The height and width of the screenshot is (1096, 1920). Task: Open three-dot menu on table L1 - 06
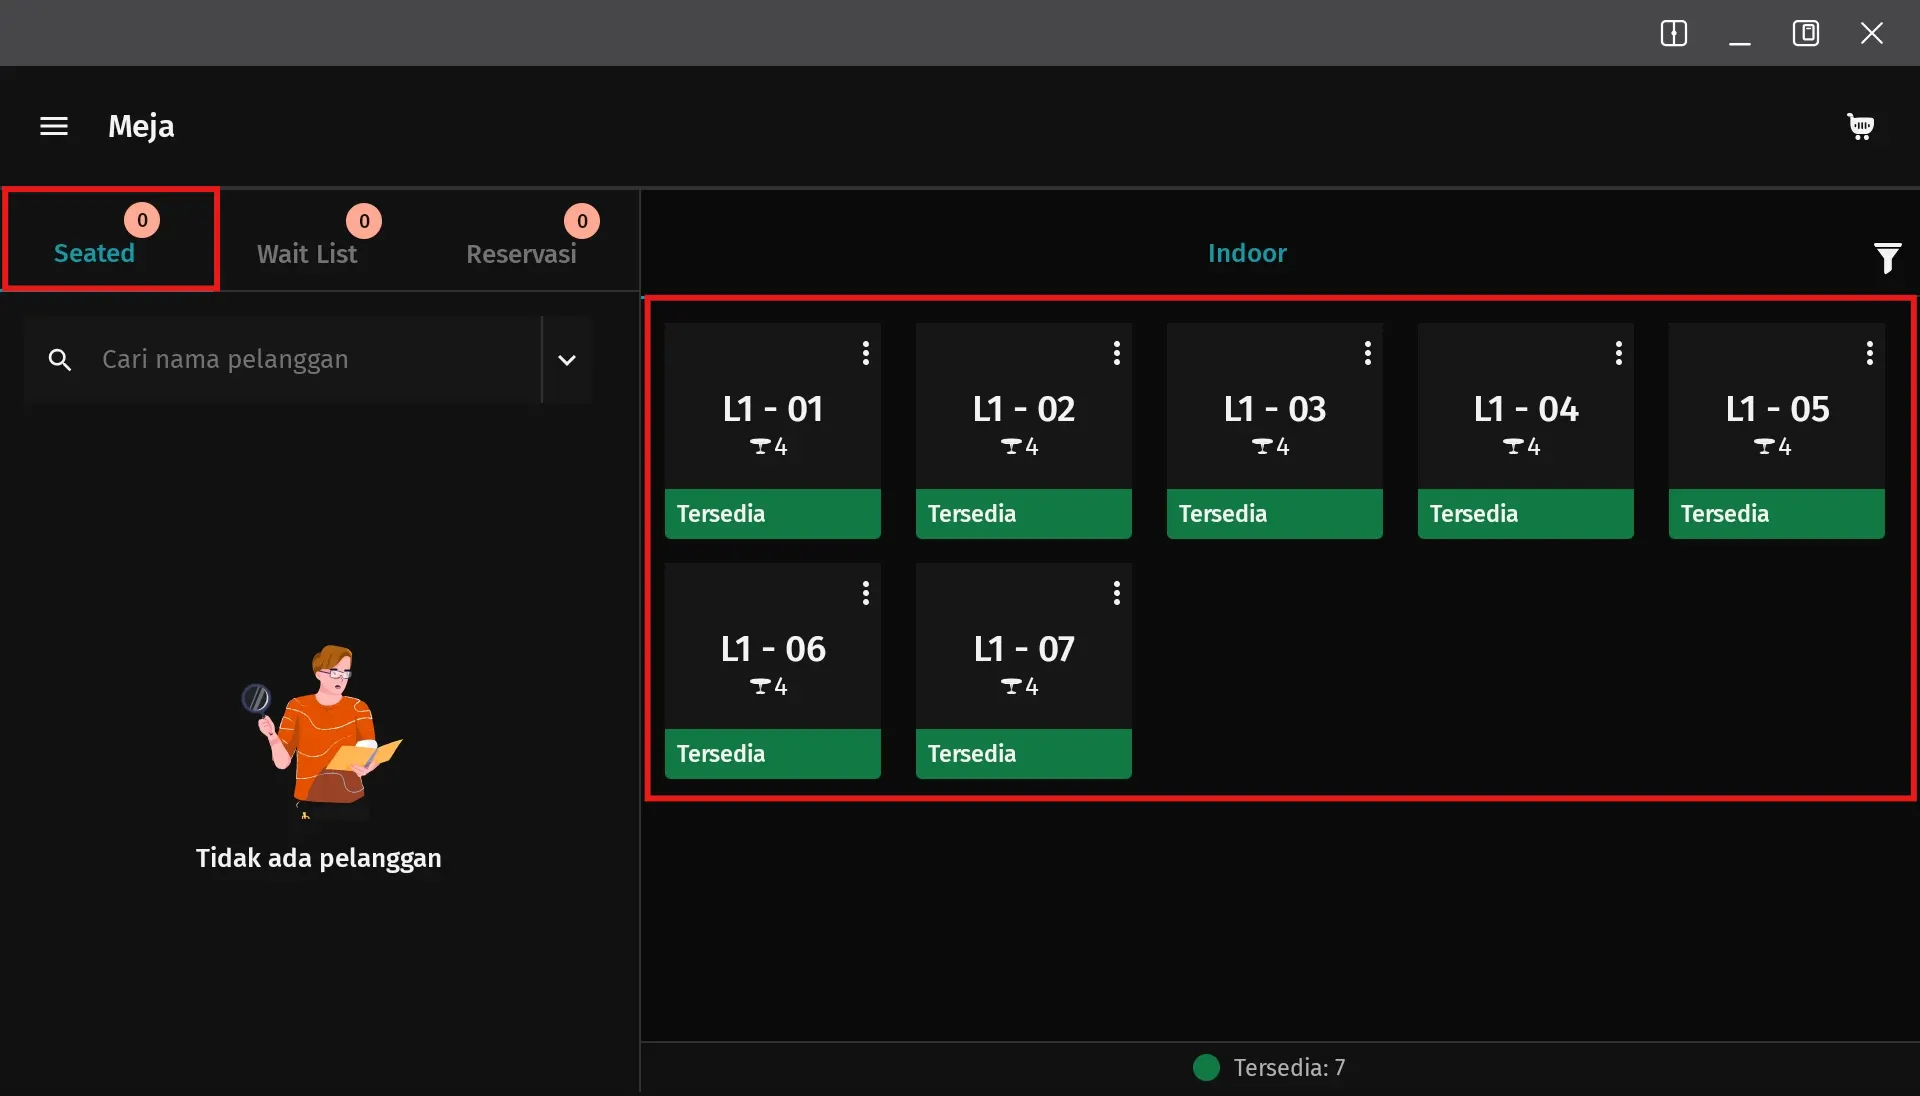coord(866,593)
